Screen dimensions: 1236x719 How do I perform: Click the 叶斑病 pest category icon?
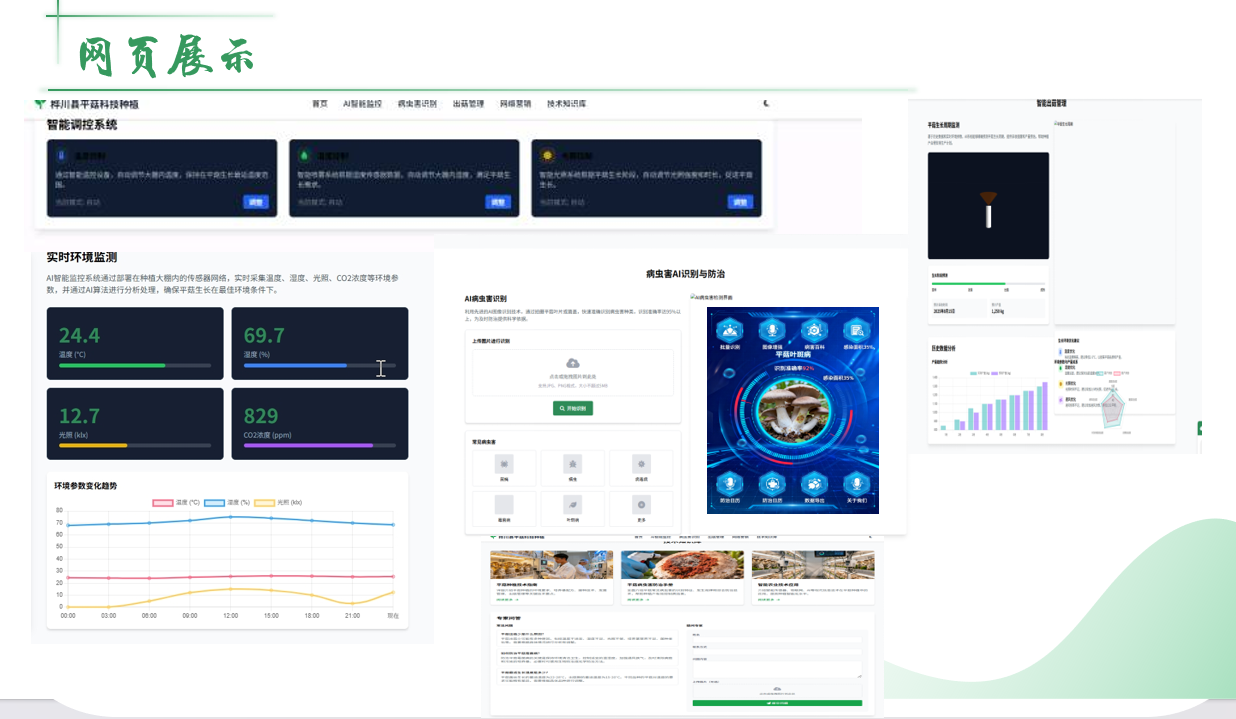coord(573,505)
